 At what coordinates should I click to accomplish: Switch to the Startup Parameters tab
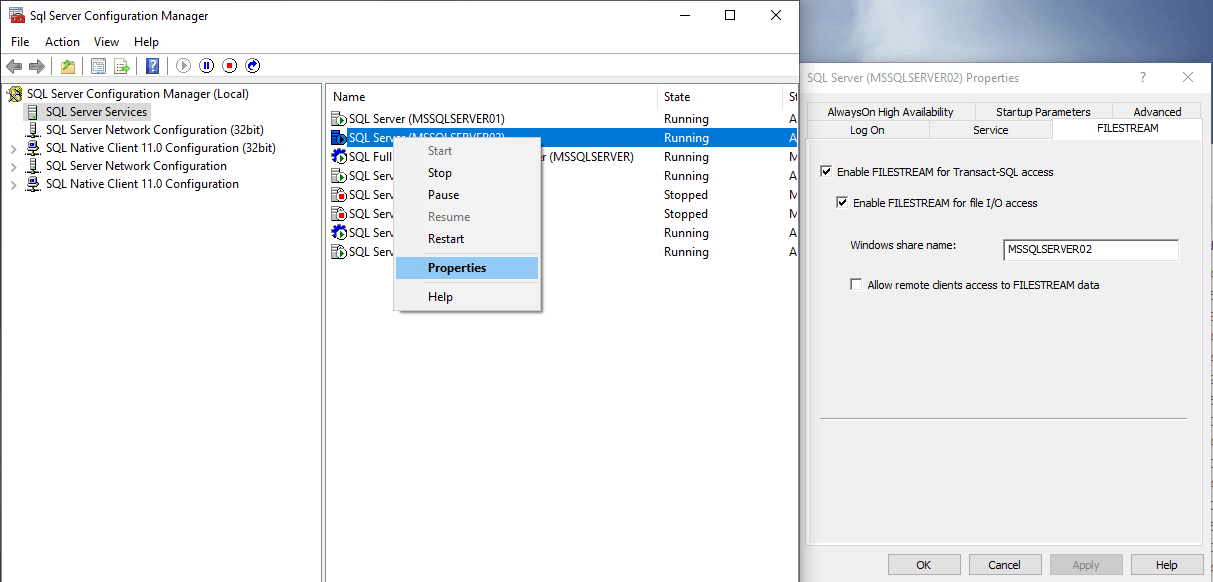[1042, 112]
